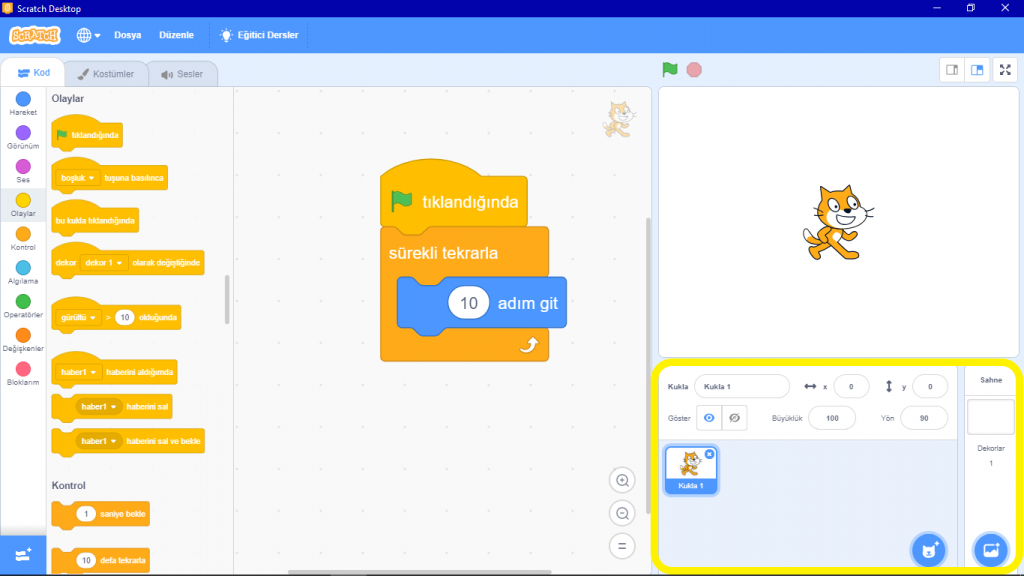
Task: Hide the sprite with crossed-eye button
Action: tap(735, 418)
